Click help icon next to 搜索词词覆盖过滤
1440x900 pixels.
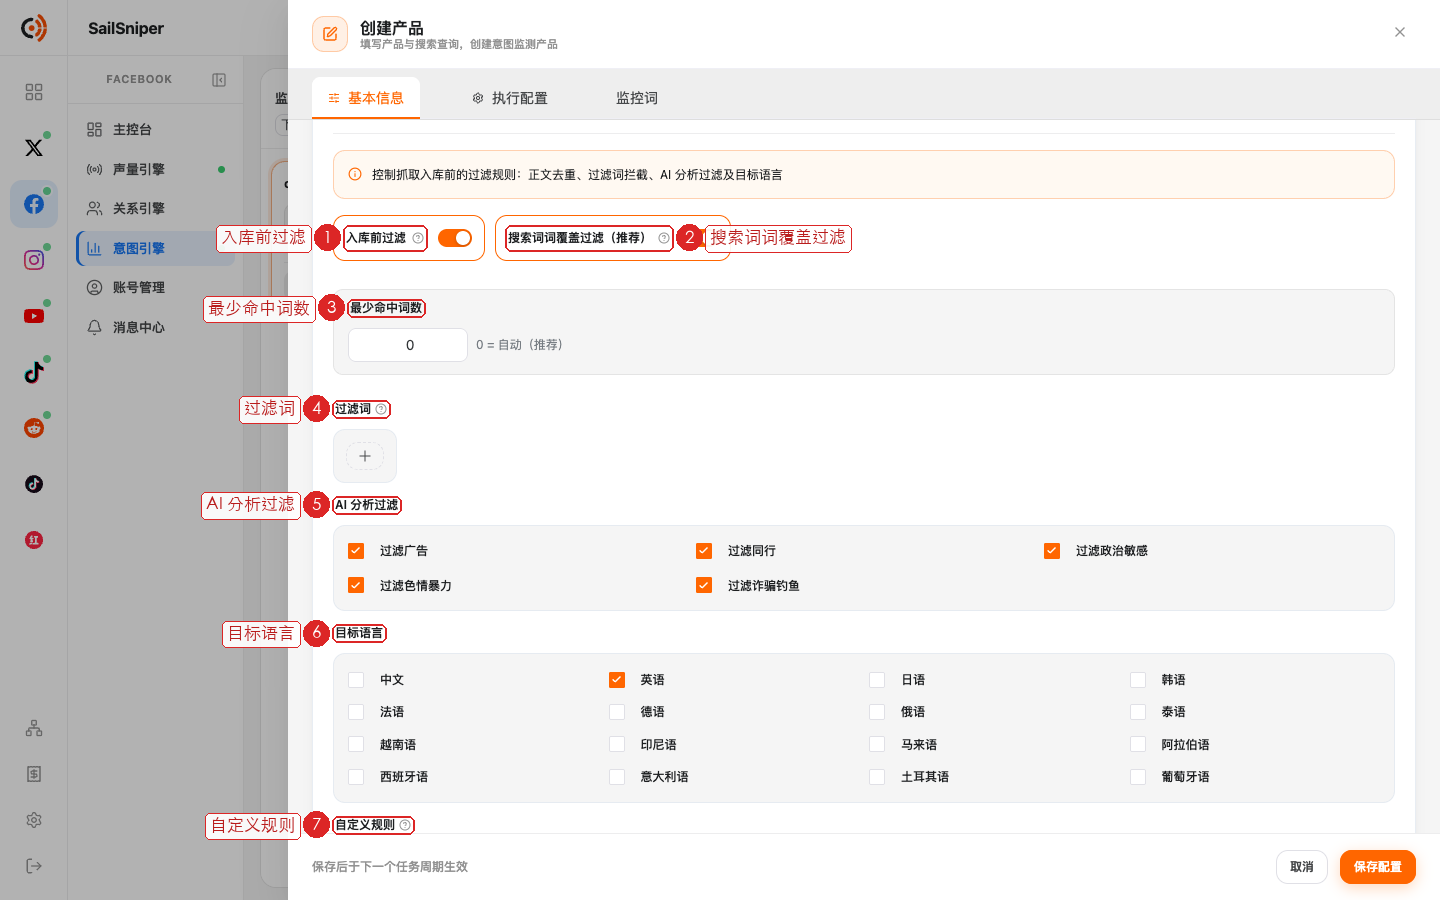click(x=663, y=238)
